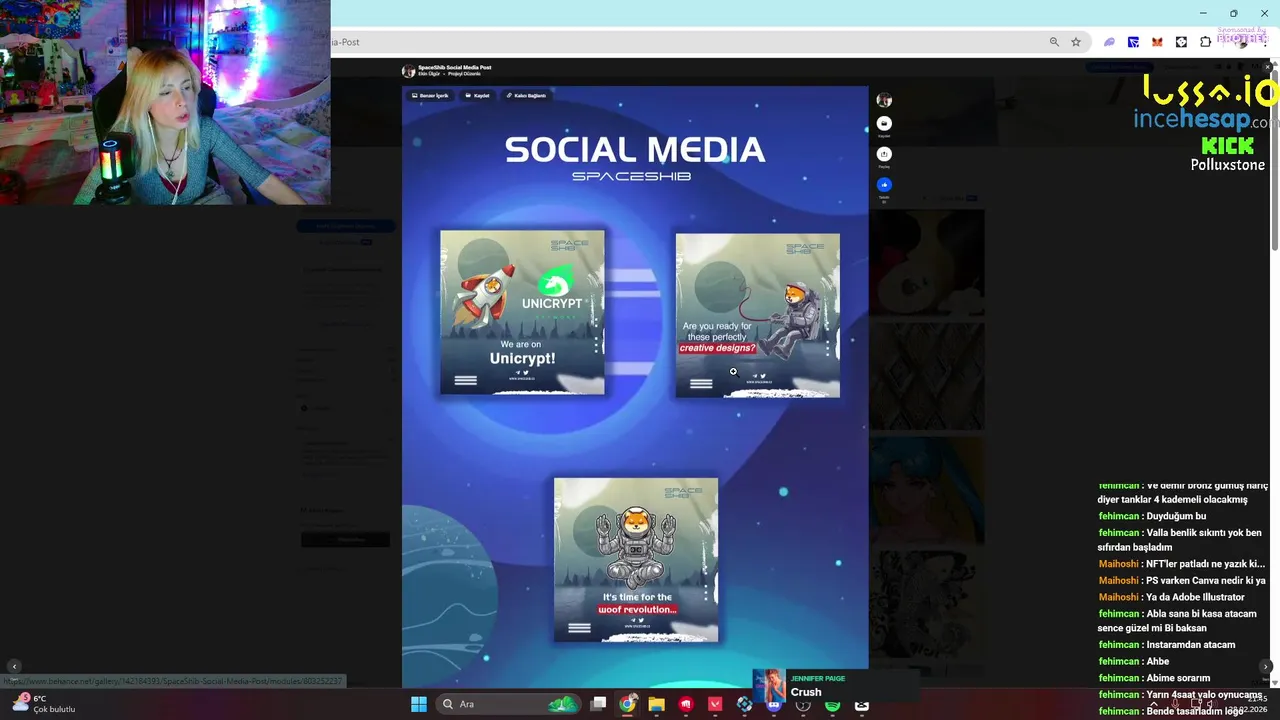Open the weather widget showing 6°C
The height and width of the screenshot is (720, 1280).
(x=45, y=704)
